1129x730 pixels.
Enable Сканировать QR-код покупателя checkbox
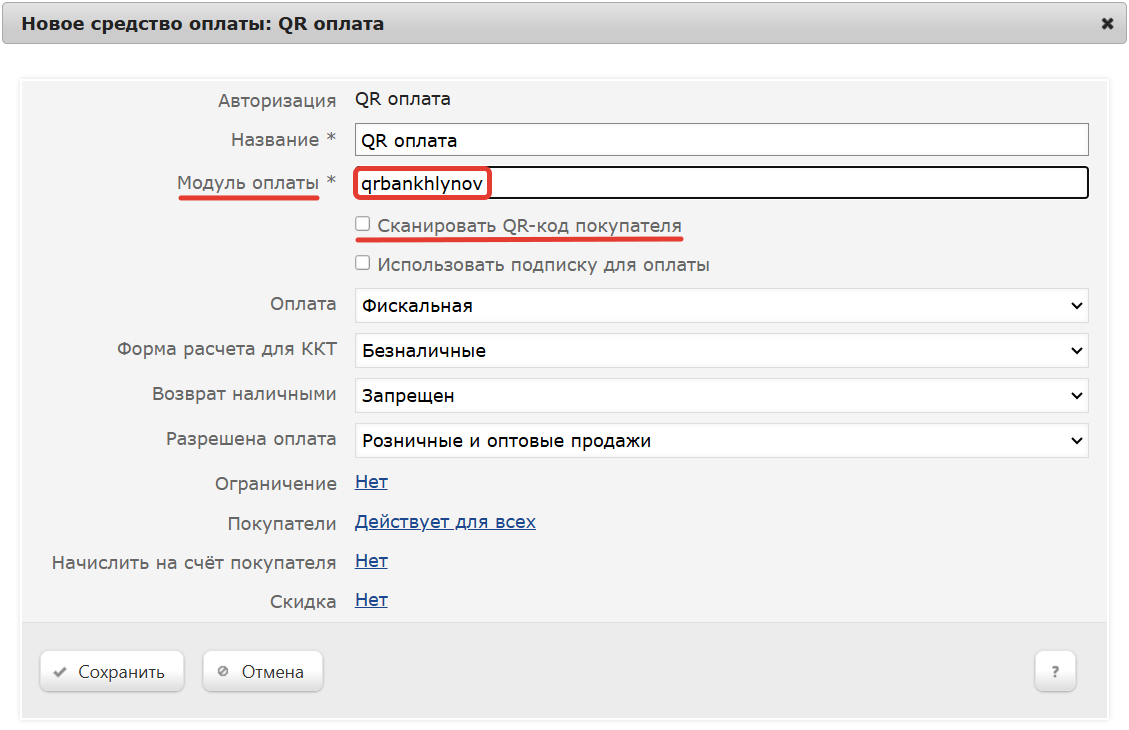tap(363, 225)
